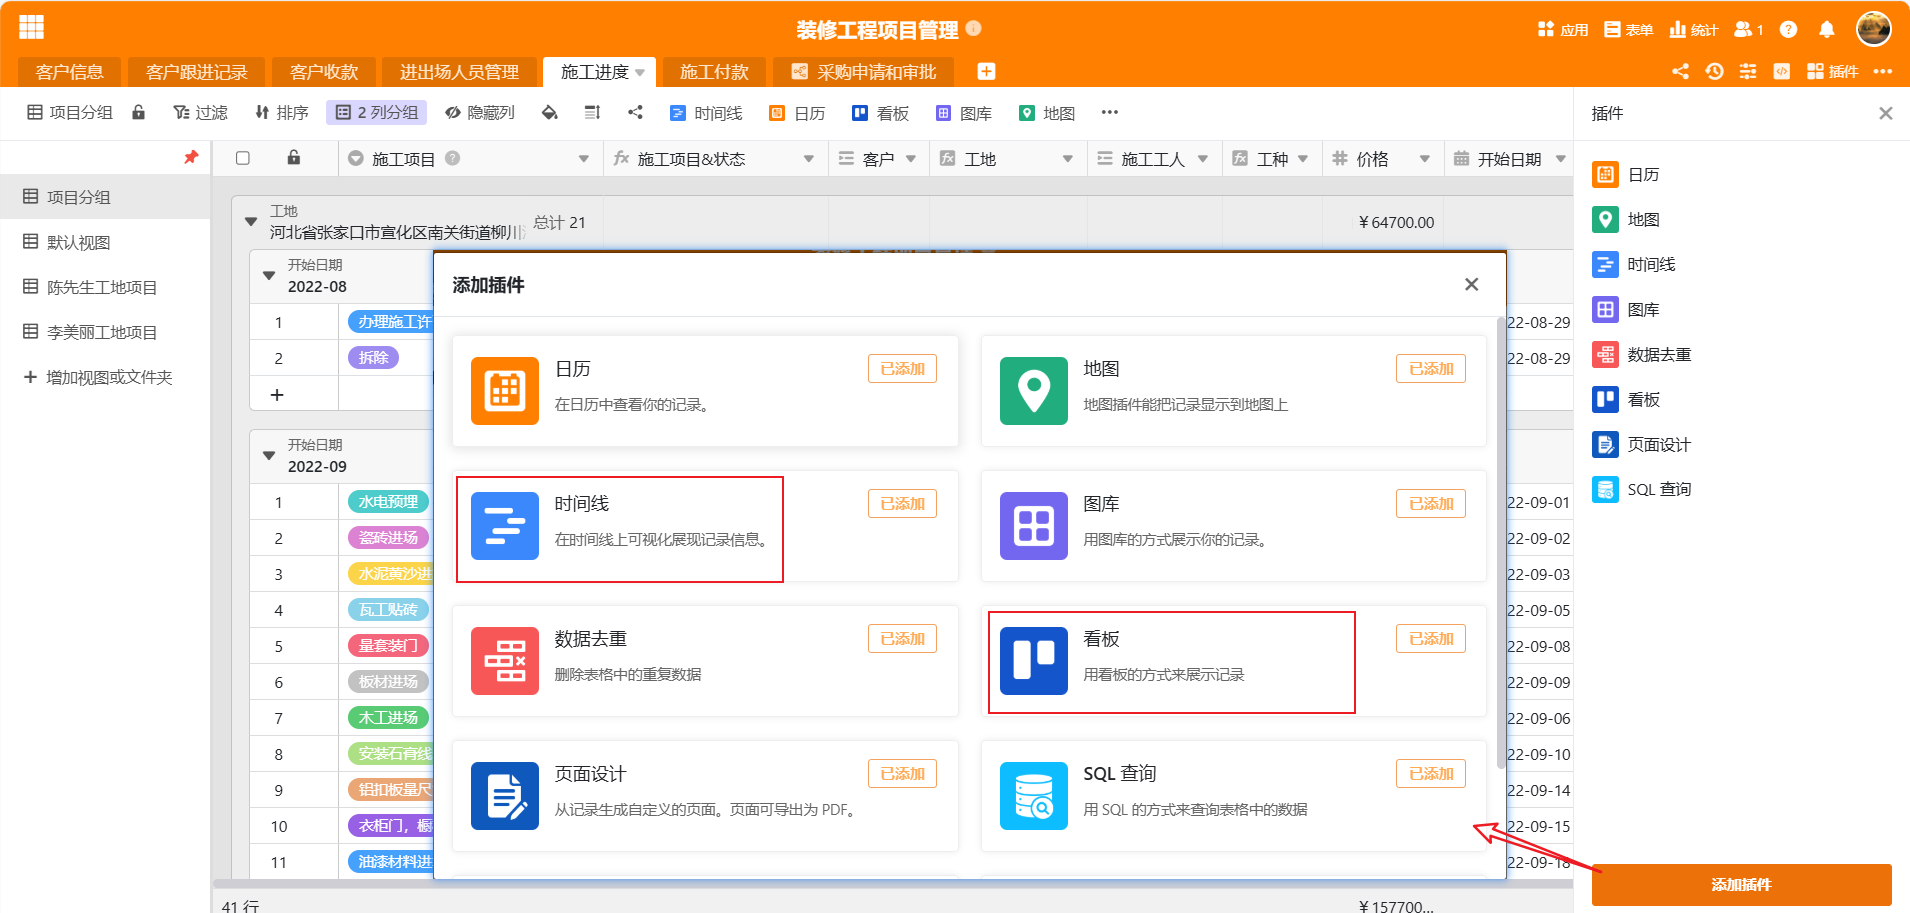Open the history clock icon
Screen dimensions: 1910x913
click(x=1714, y=72)
